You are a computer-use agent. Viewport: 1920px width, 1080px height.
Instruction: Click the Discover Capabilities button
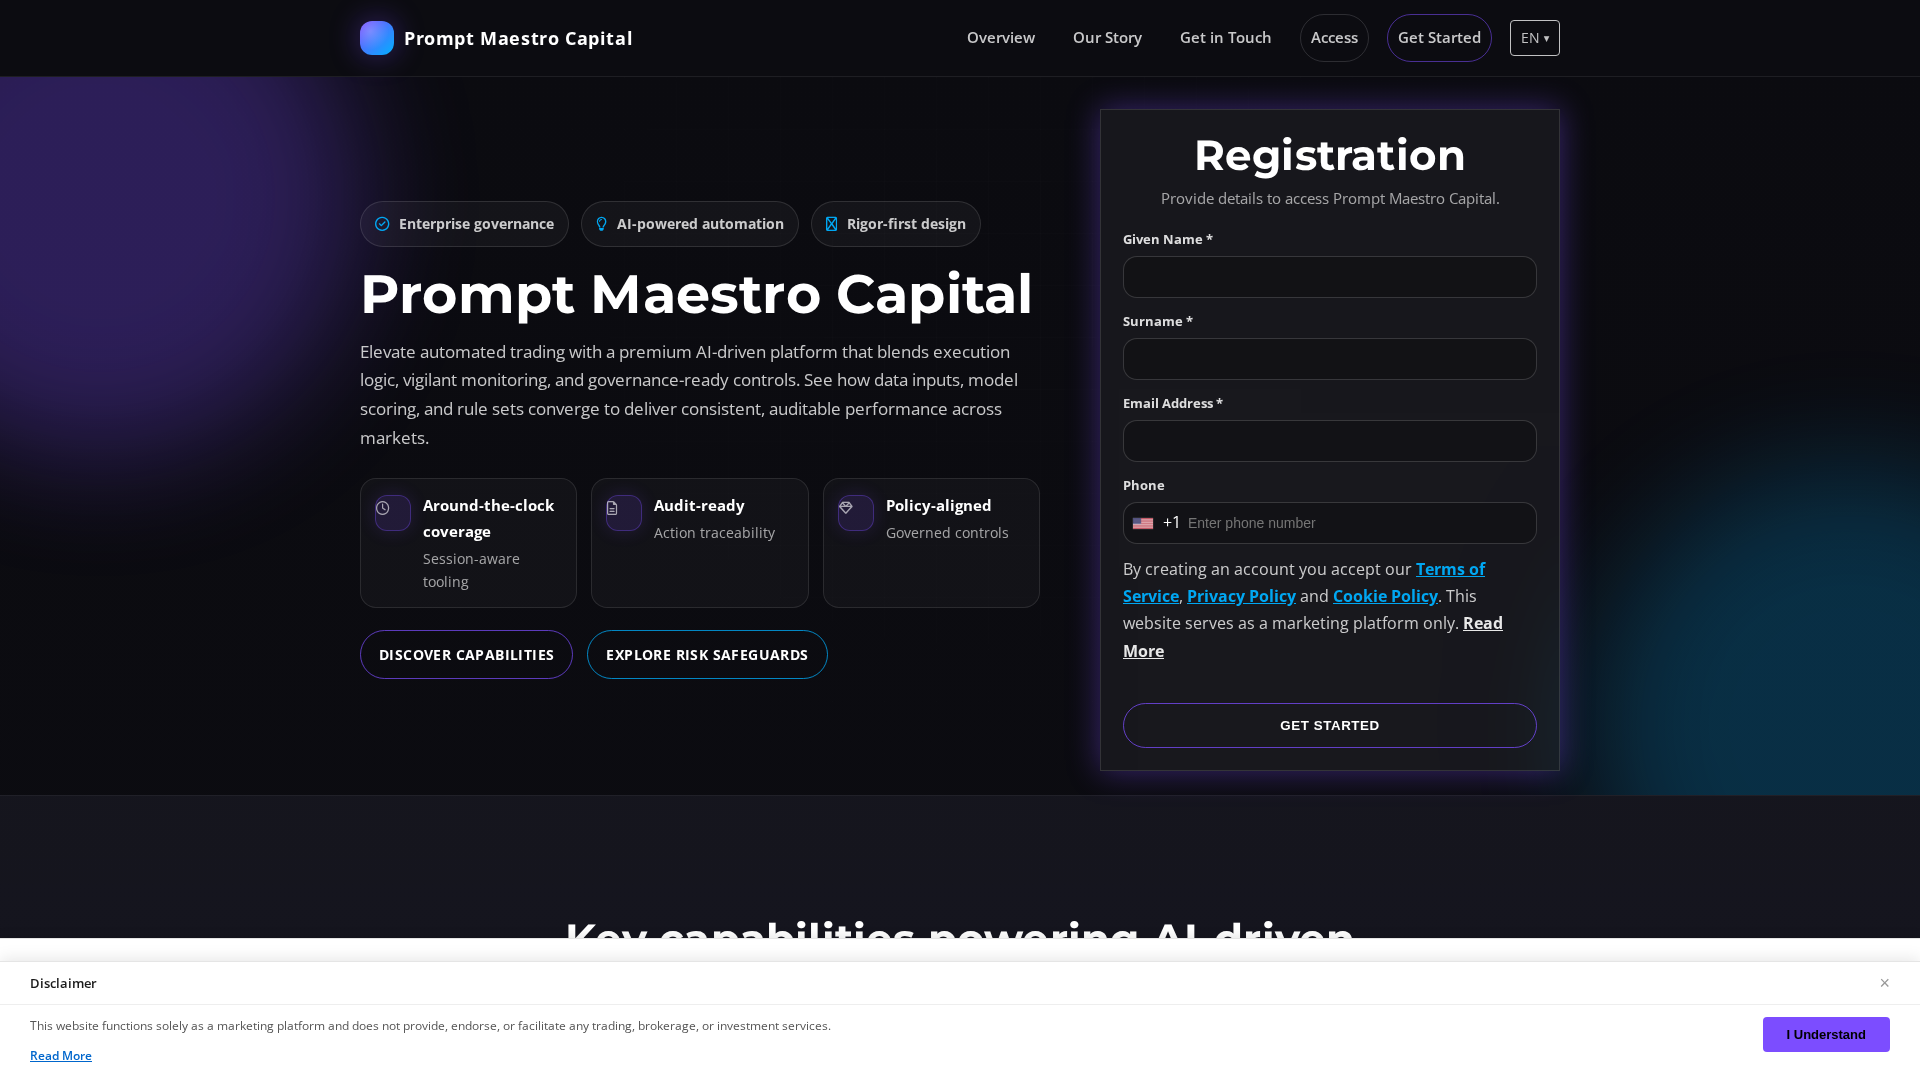(466, 655)
